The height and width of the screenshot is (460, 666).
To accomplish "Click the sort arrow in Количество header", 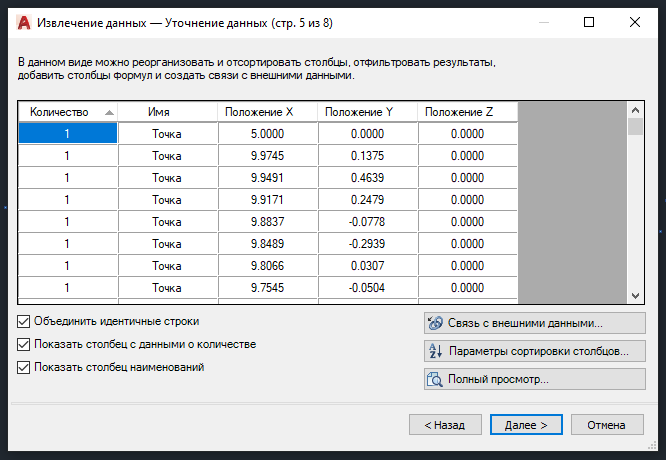I will 108,112.
